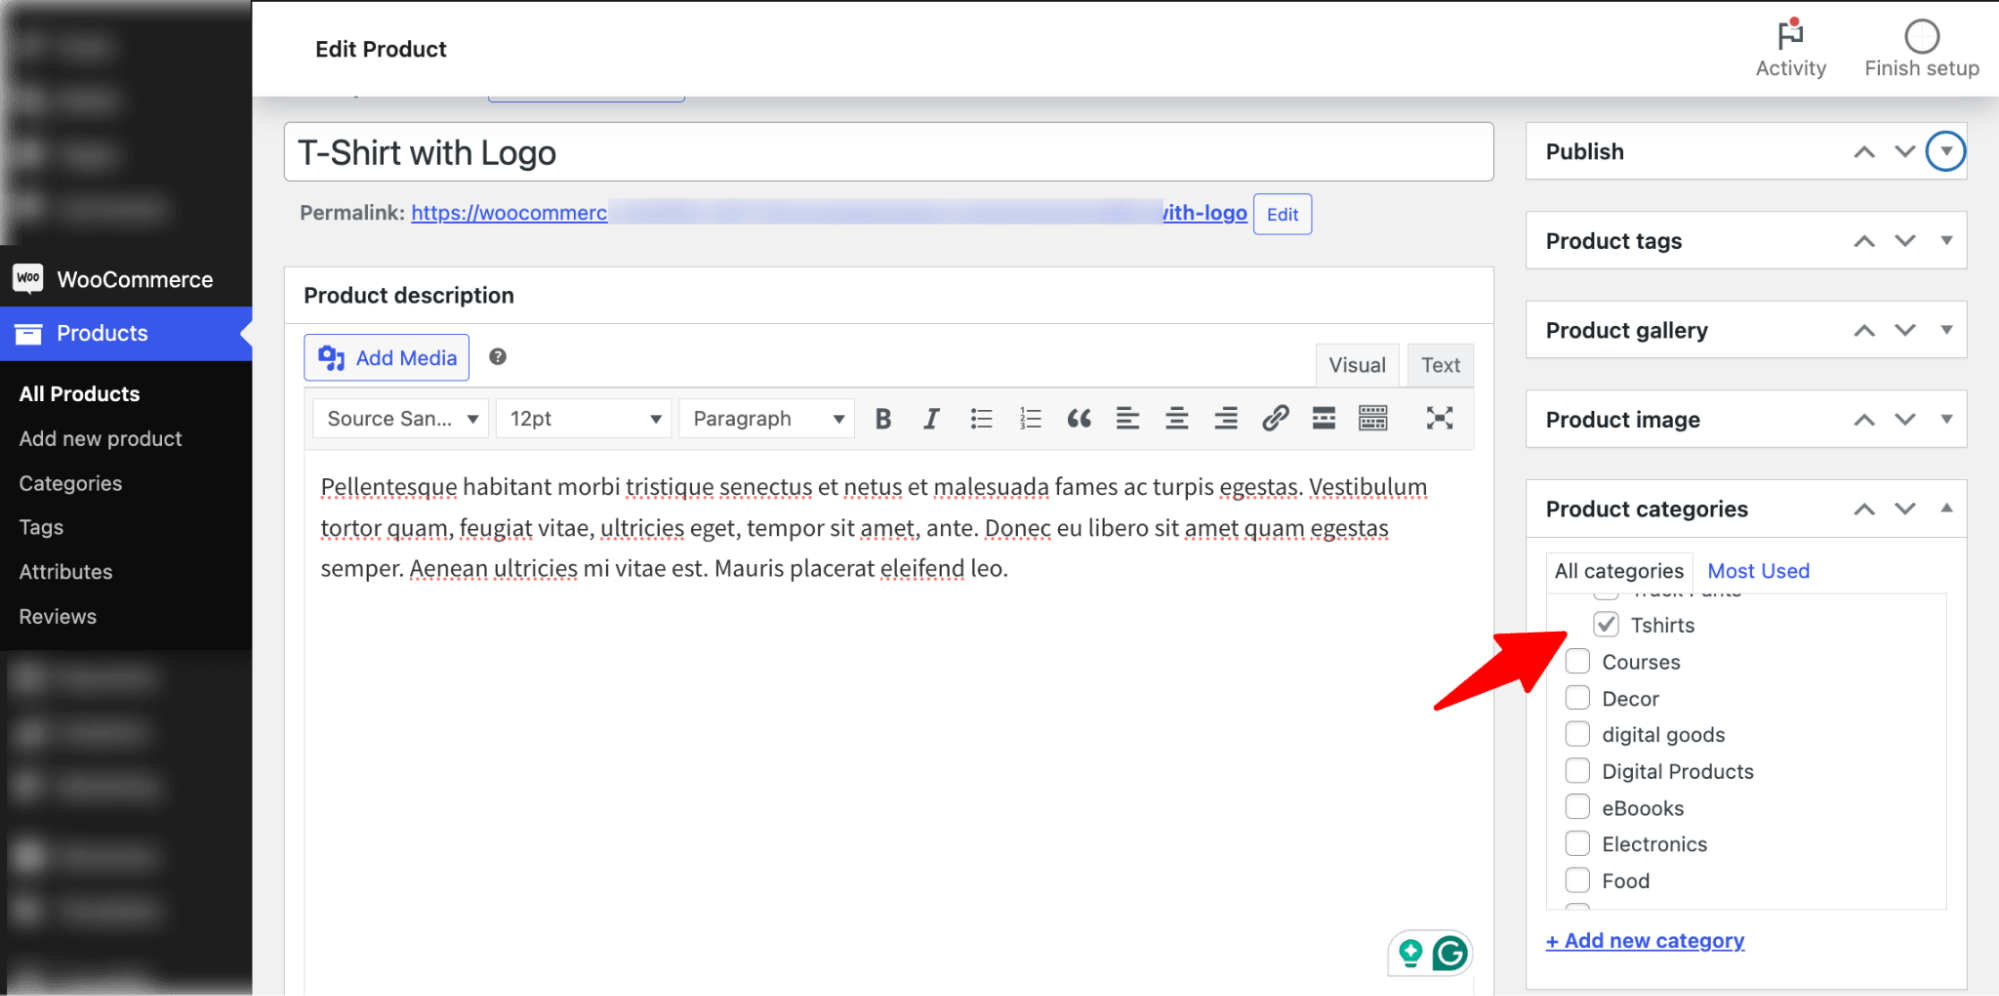Open Reviews in the sidebar
1999x996 pixels.
pyautogui.click(x=57, y=617)
